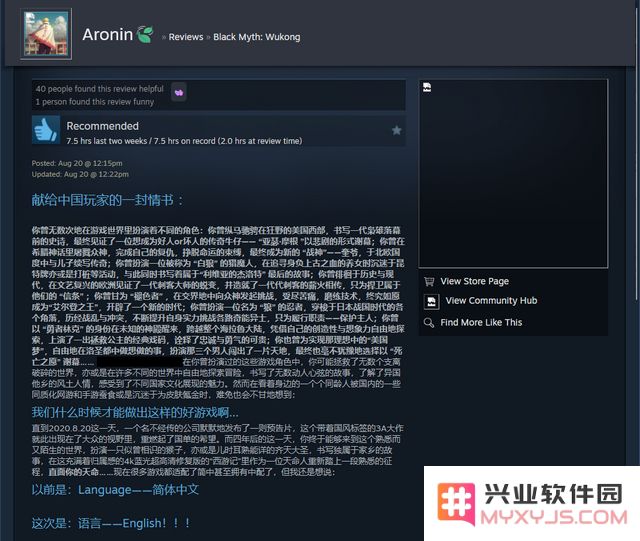The image size is (640, 541).
Task: Click the thumbs-up Recommended icon
Action: tap(46, 130)
